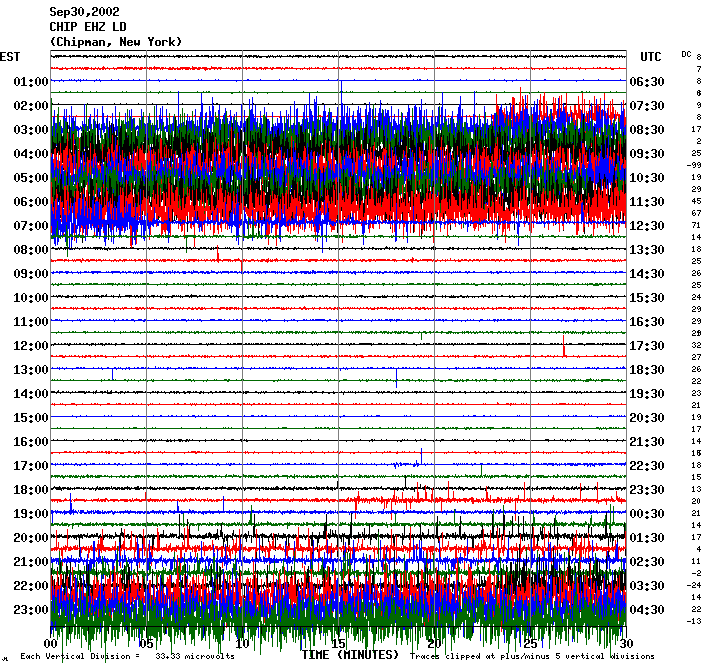Screen dimensions: 706x670
Task: Select the EST time label "22:00"
Action: 31,586
